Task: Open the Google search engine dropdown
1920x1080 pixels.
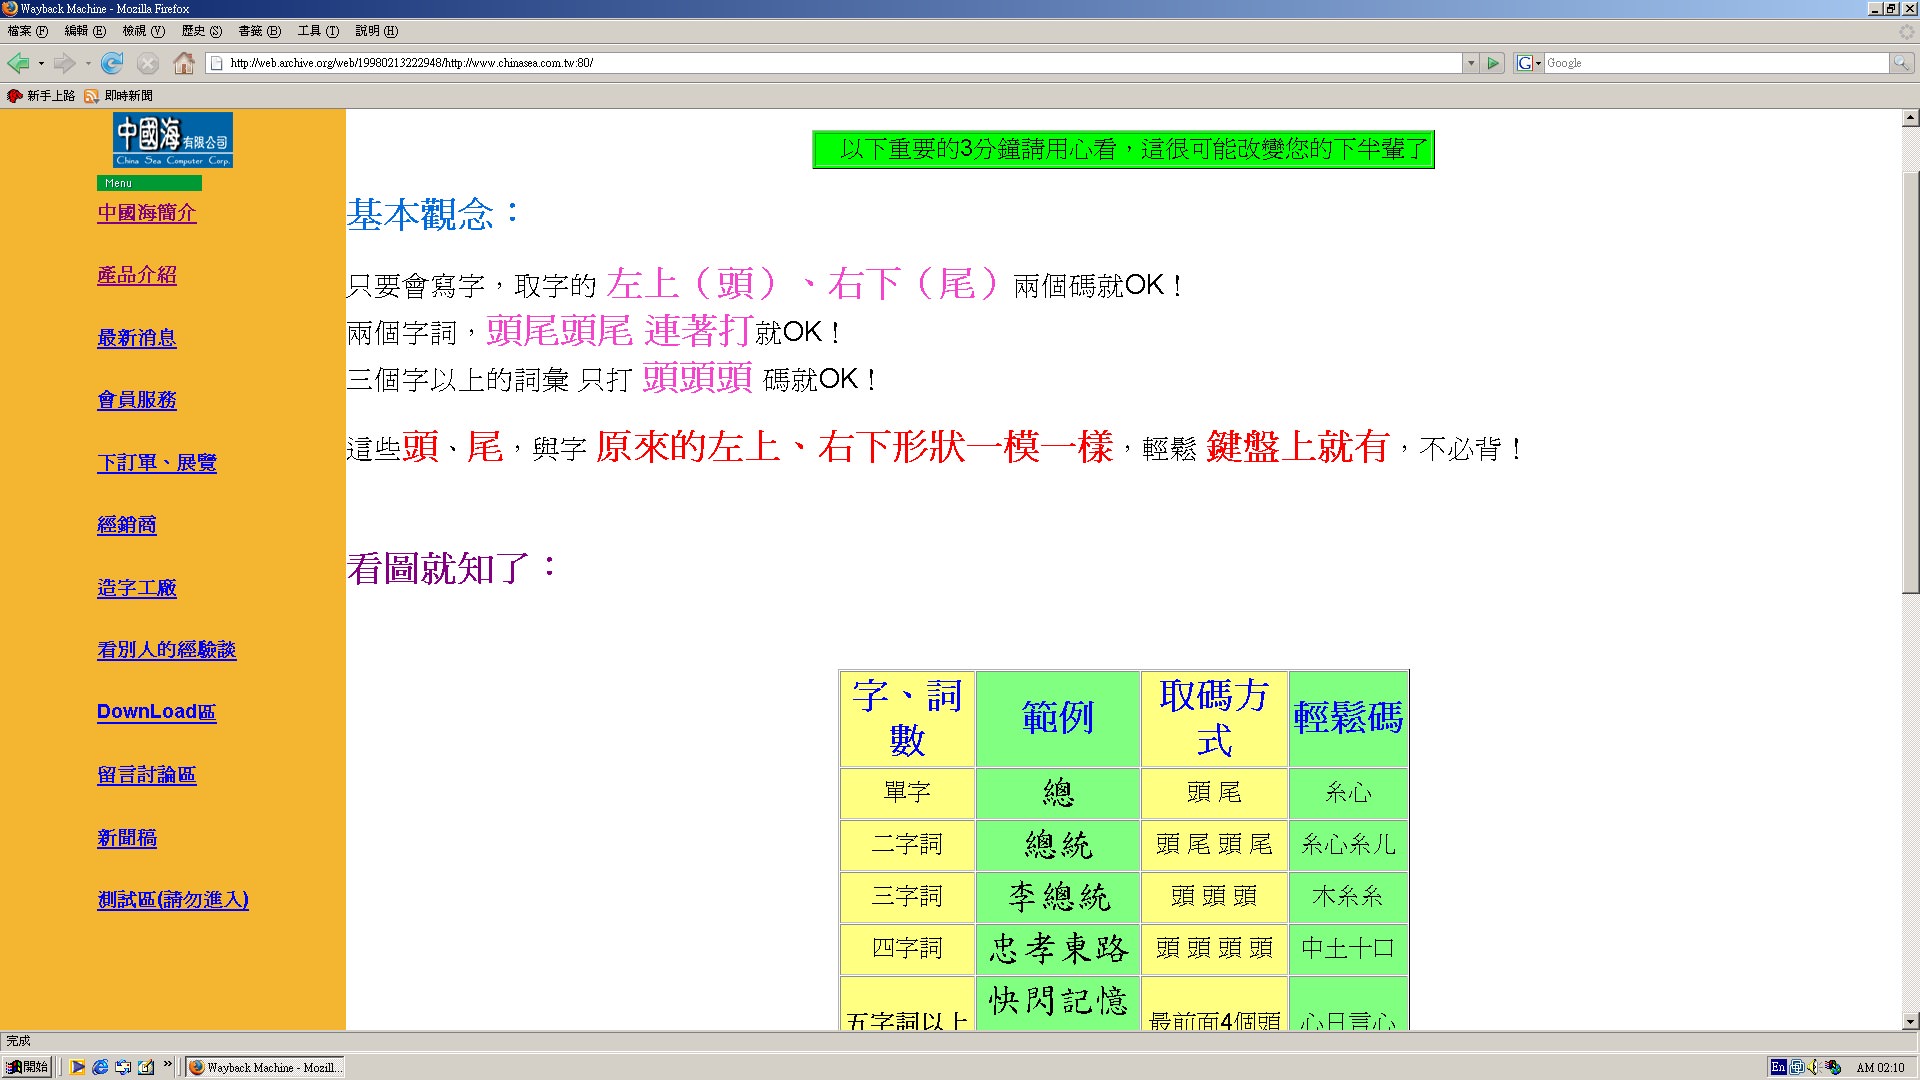Action: click(1528, 63)
